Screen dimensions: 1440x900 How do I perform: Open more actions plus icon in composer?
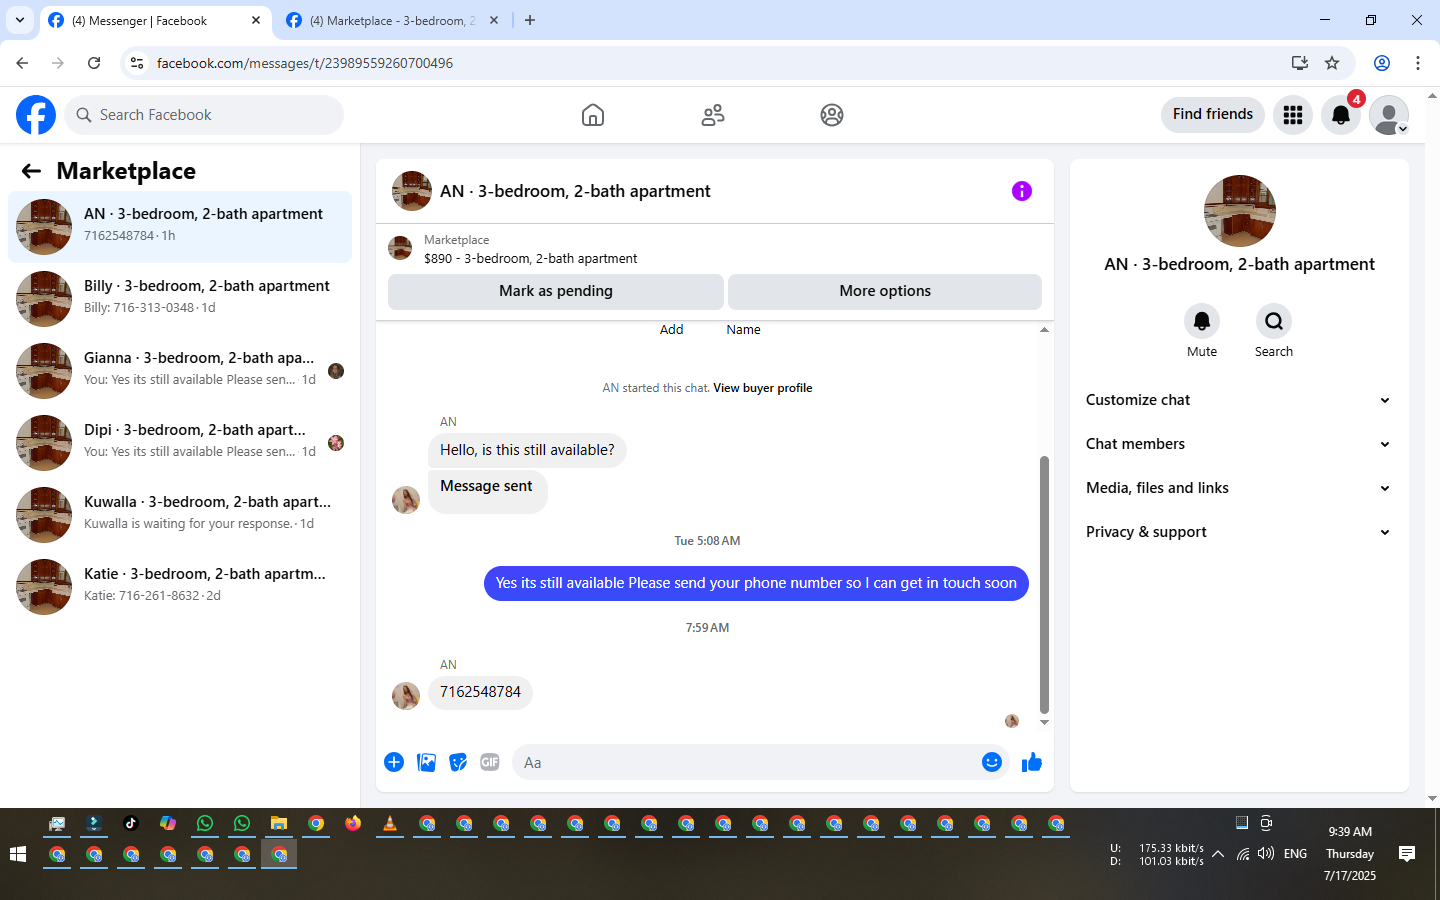(x=394, y=762)
